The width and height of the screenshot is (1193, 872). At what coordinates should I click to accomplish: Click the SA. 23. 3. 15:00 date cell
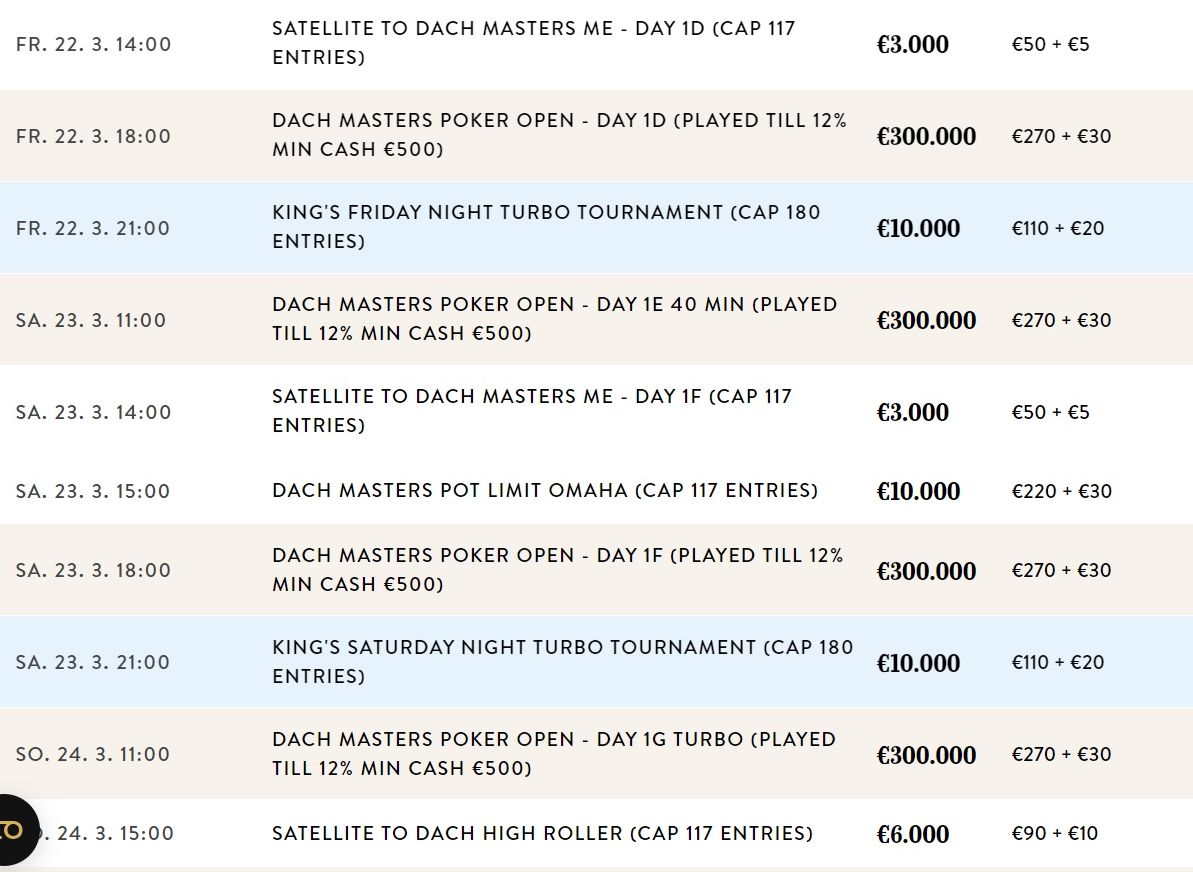[x=93, y=492]
